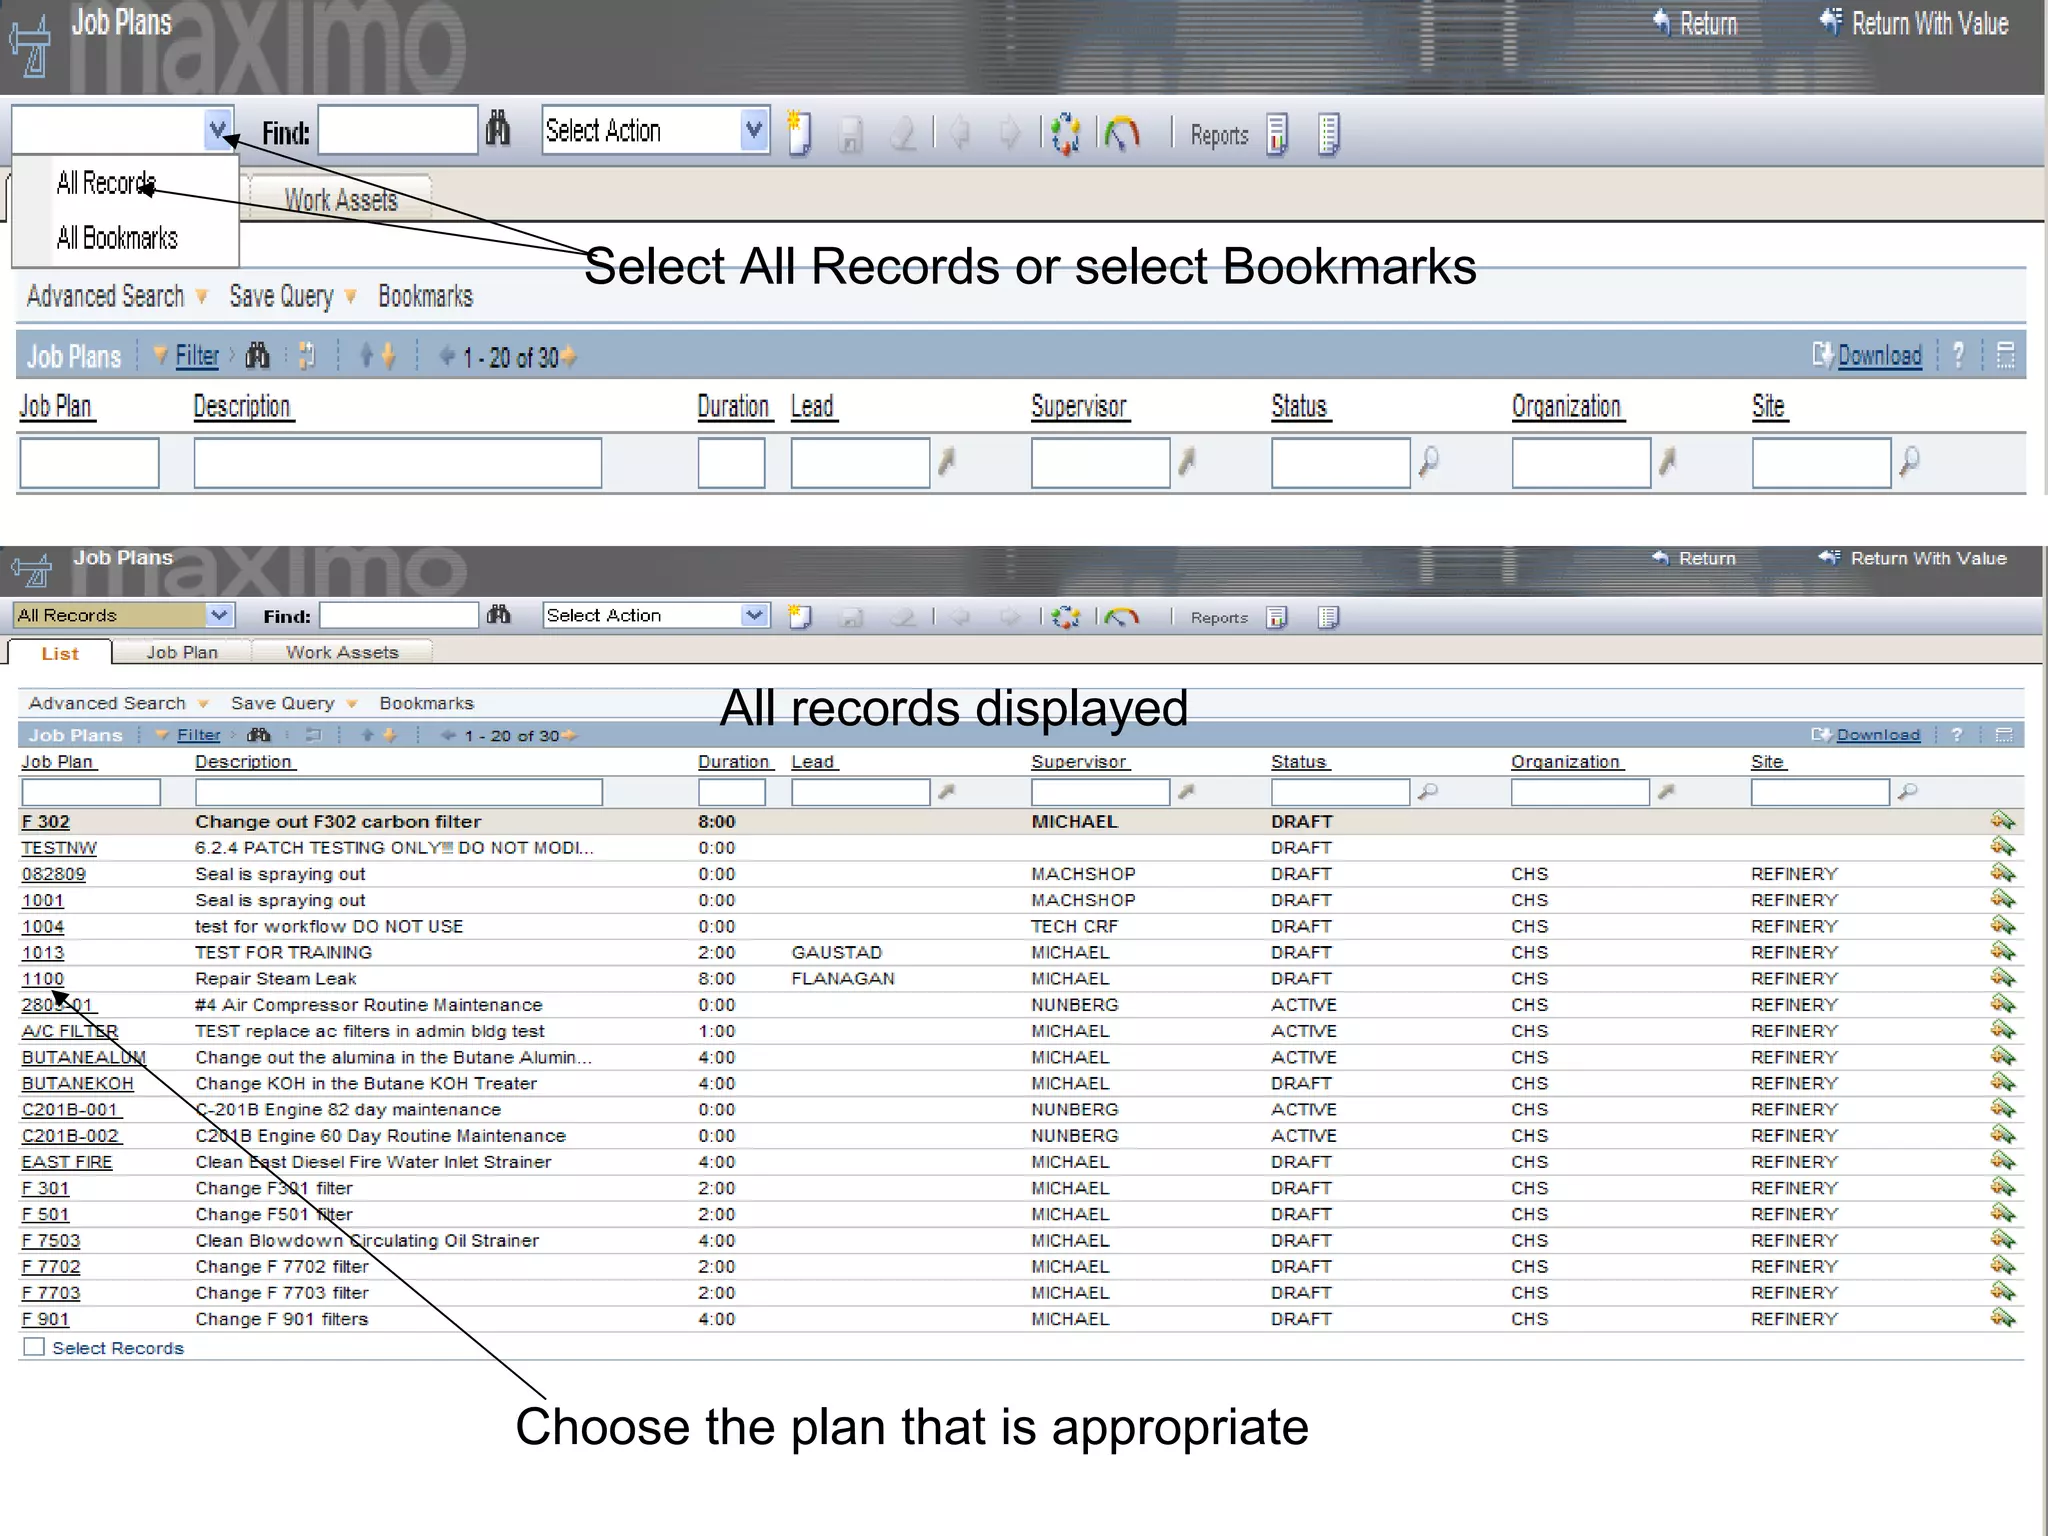
Task: Click the Find field in the enlarged toolbar
Action: click(x=398, y=130)
